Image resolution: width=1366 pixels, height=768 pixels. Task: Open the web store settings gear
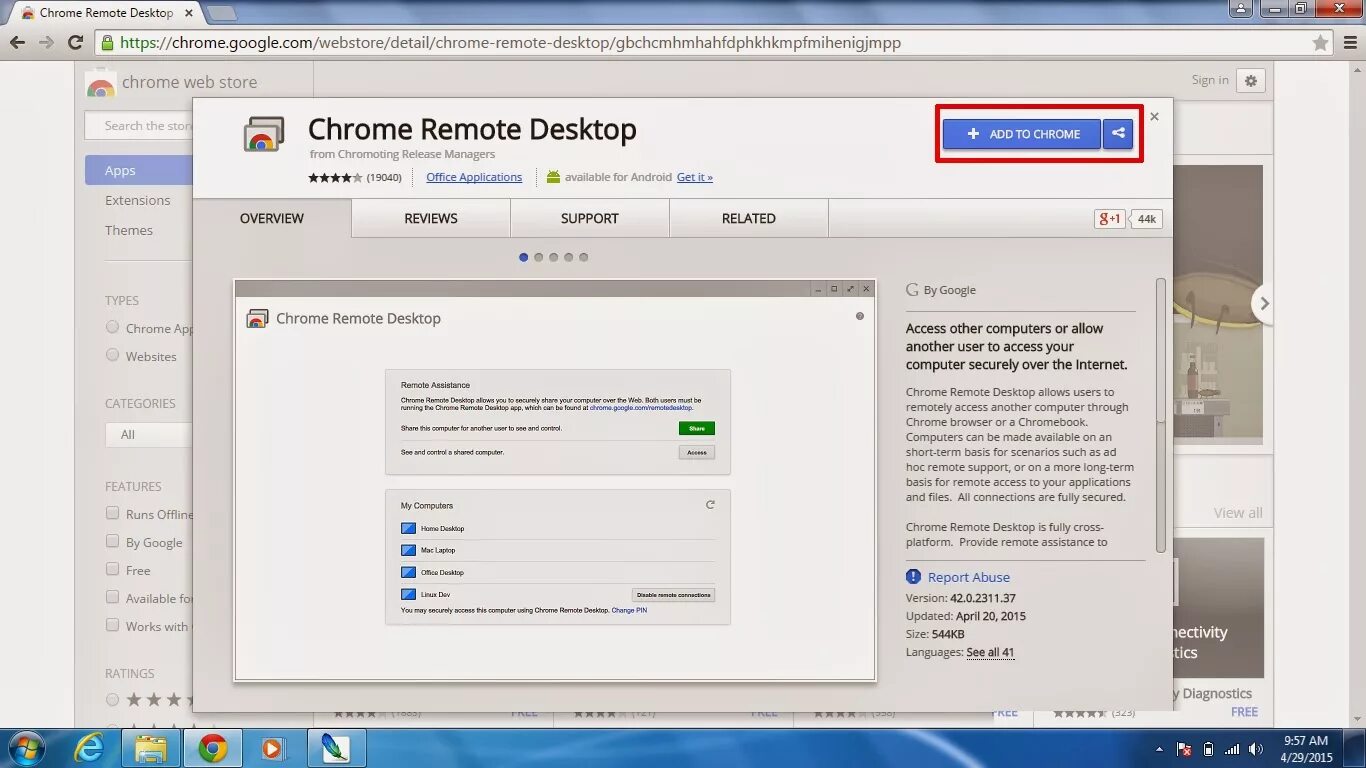point(1251,80)
